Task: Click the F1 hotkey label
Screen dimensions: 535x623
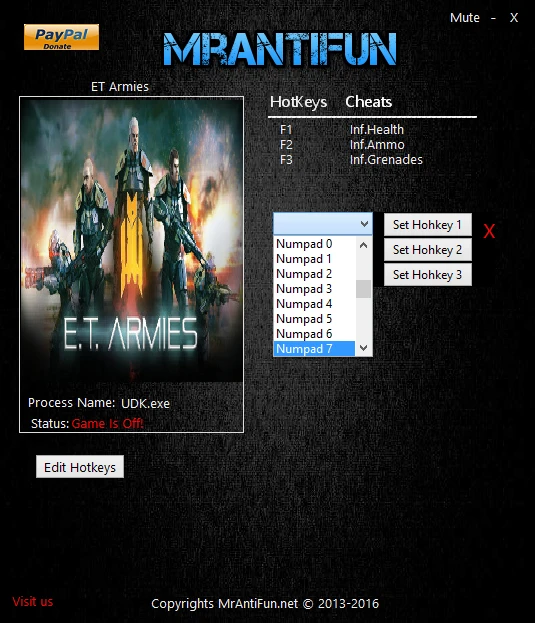Action: (x=286, y=130)
